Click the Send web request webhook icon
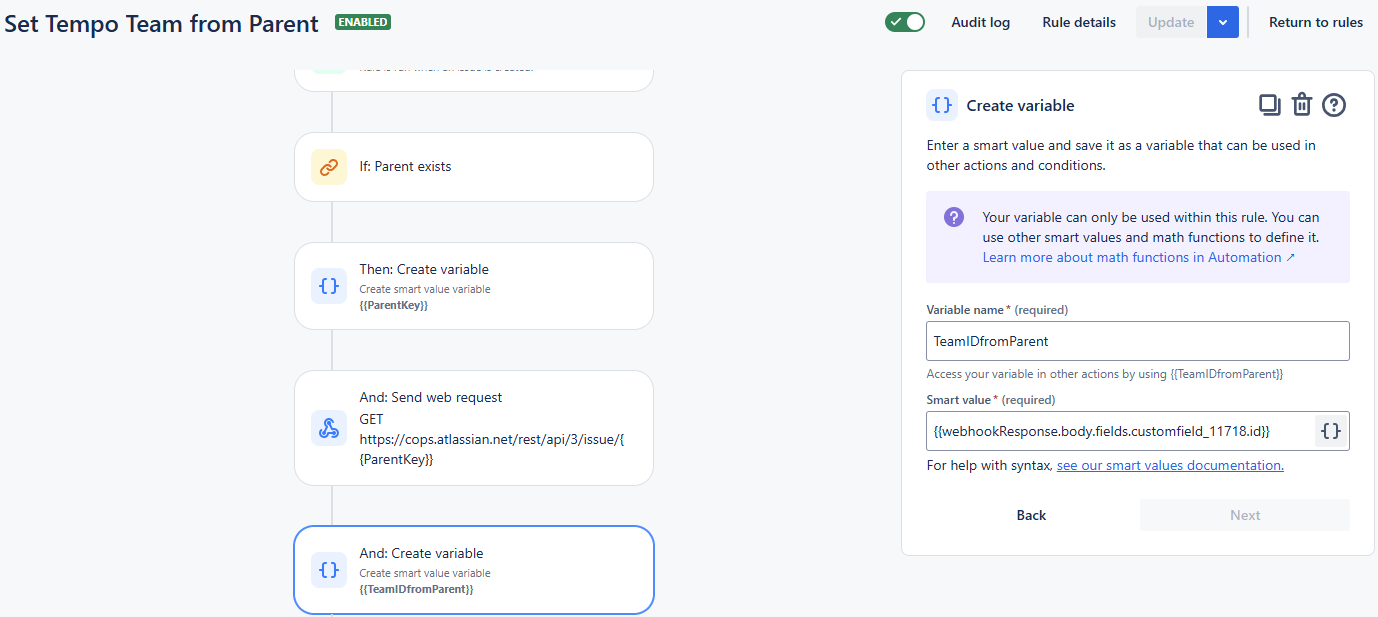 tap(328, 428)
